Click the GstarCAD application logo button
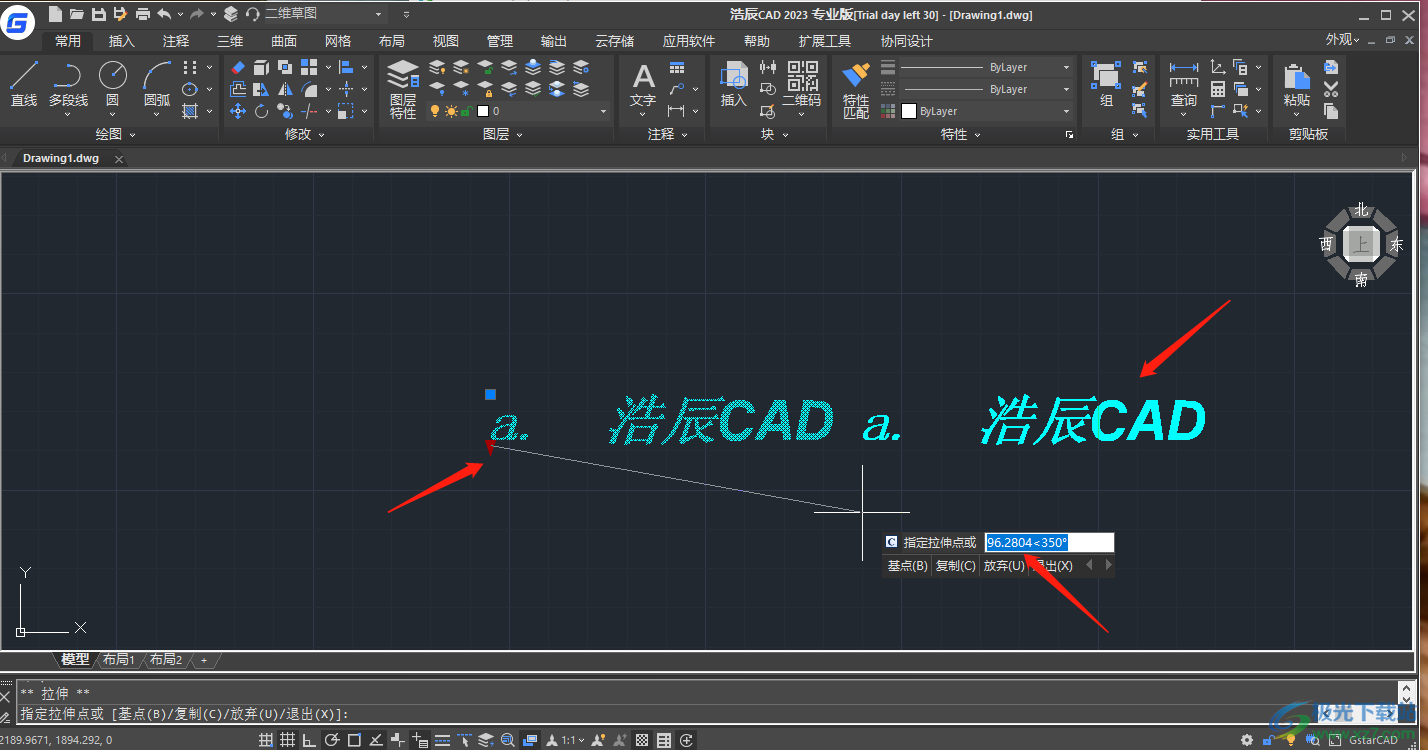The image size is (1428, 750). [19, 22]
